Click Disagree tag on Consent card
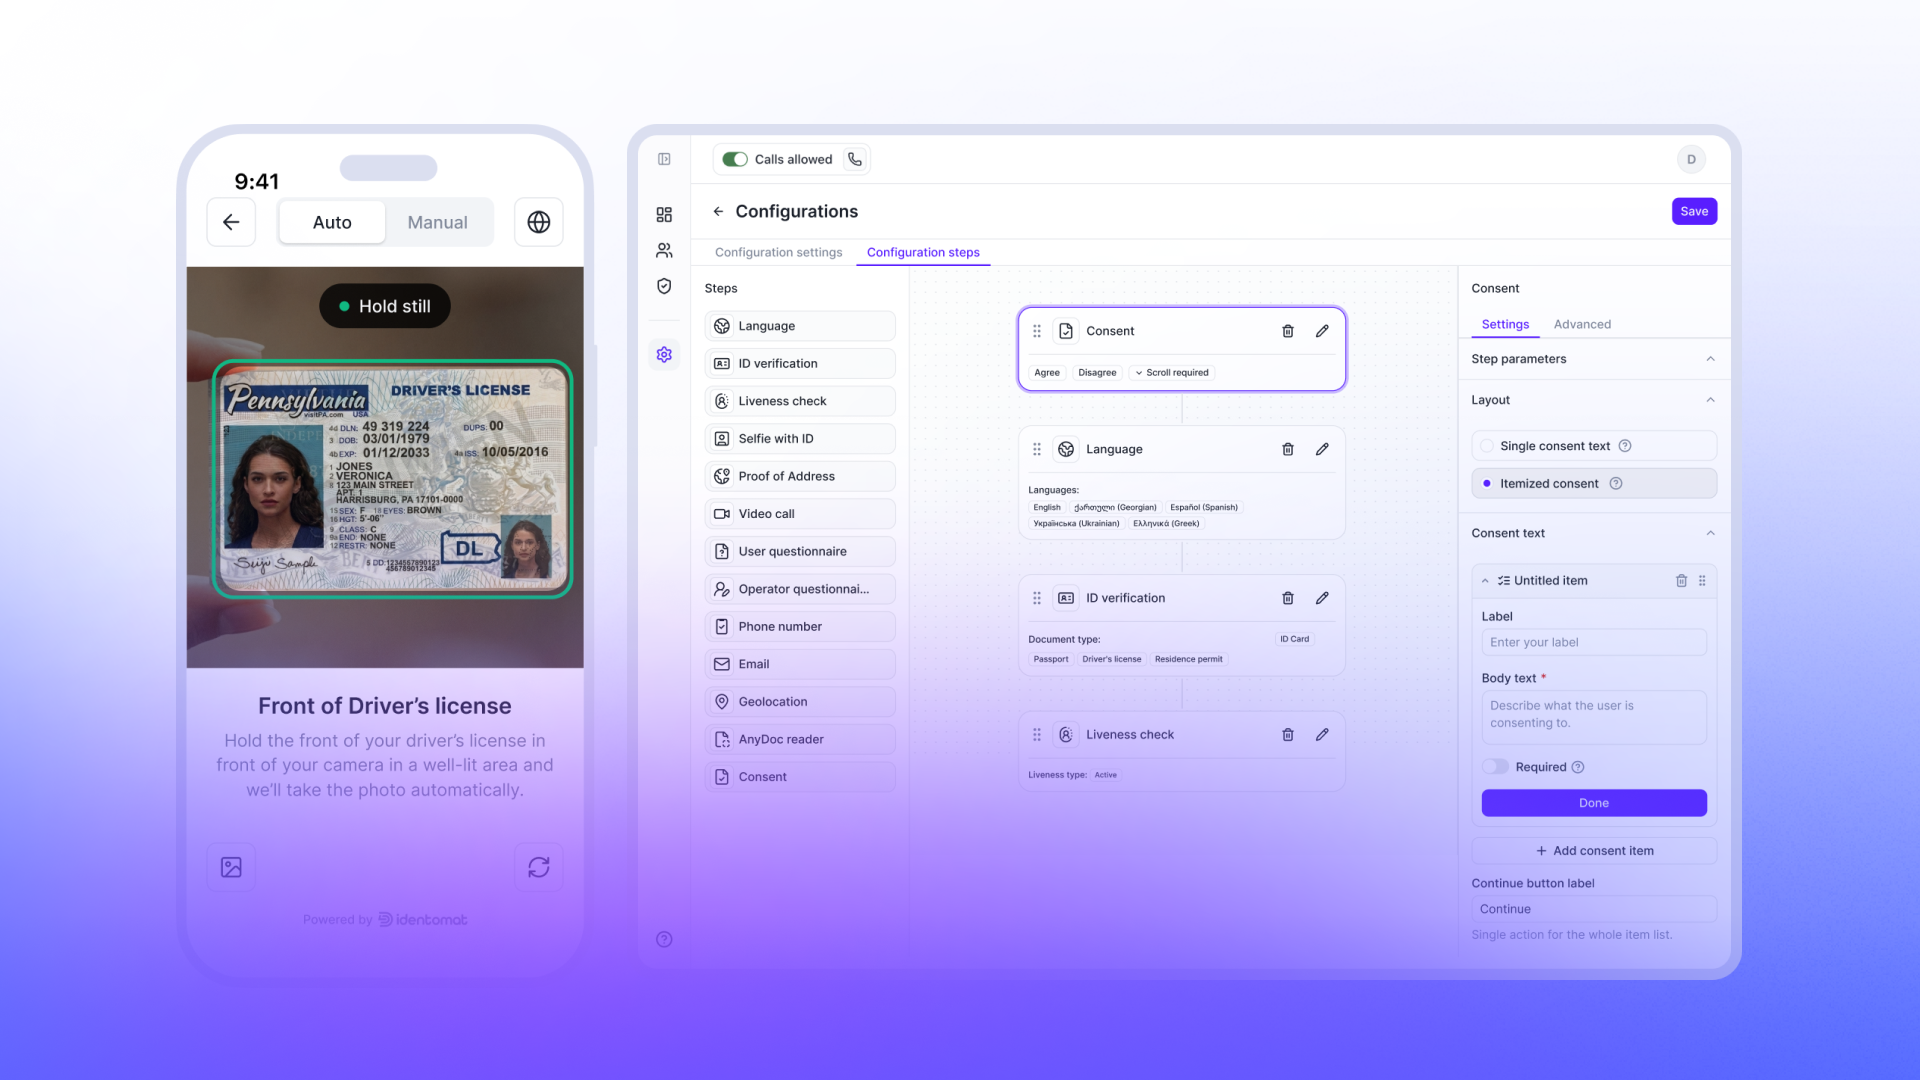This screenshot has width=1920, height=1080. (x=1097, y=372)
